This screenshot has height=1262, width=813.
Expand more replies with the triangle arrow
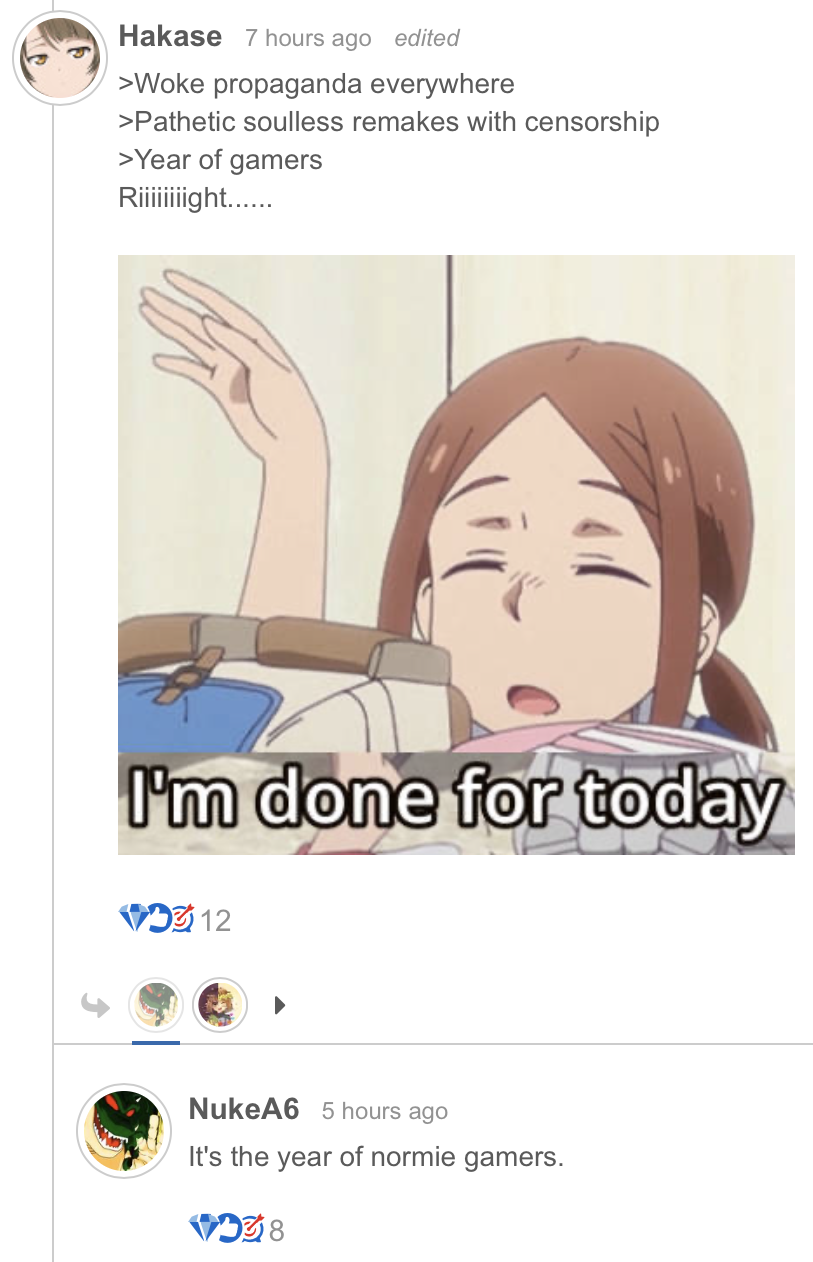[279, 1006]
